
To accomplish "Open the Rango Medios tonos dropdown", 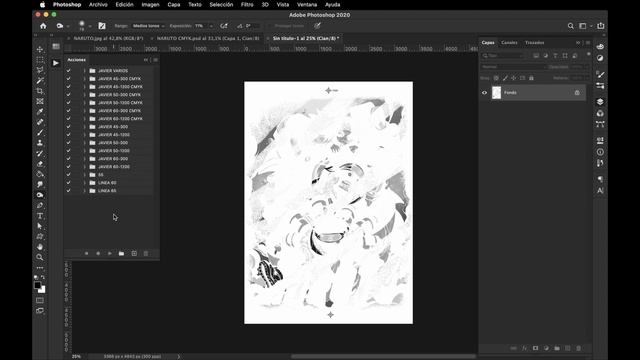I will 148,26.
